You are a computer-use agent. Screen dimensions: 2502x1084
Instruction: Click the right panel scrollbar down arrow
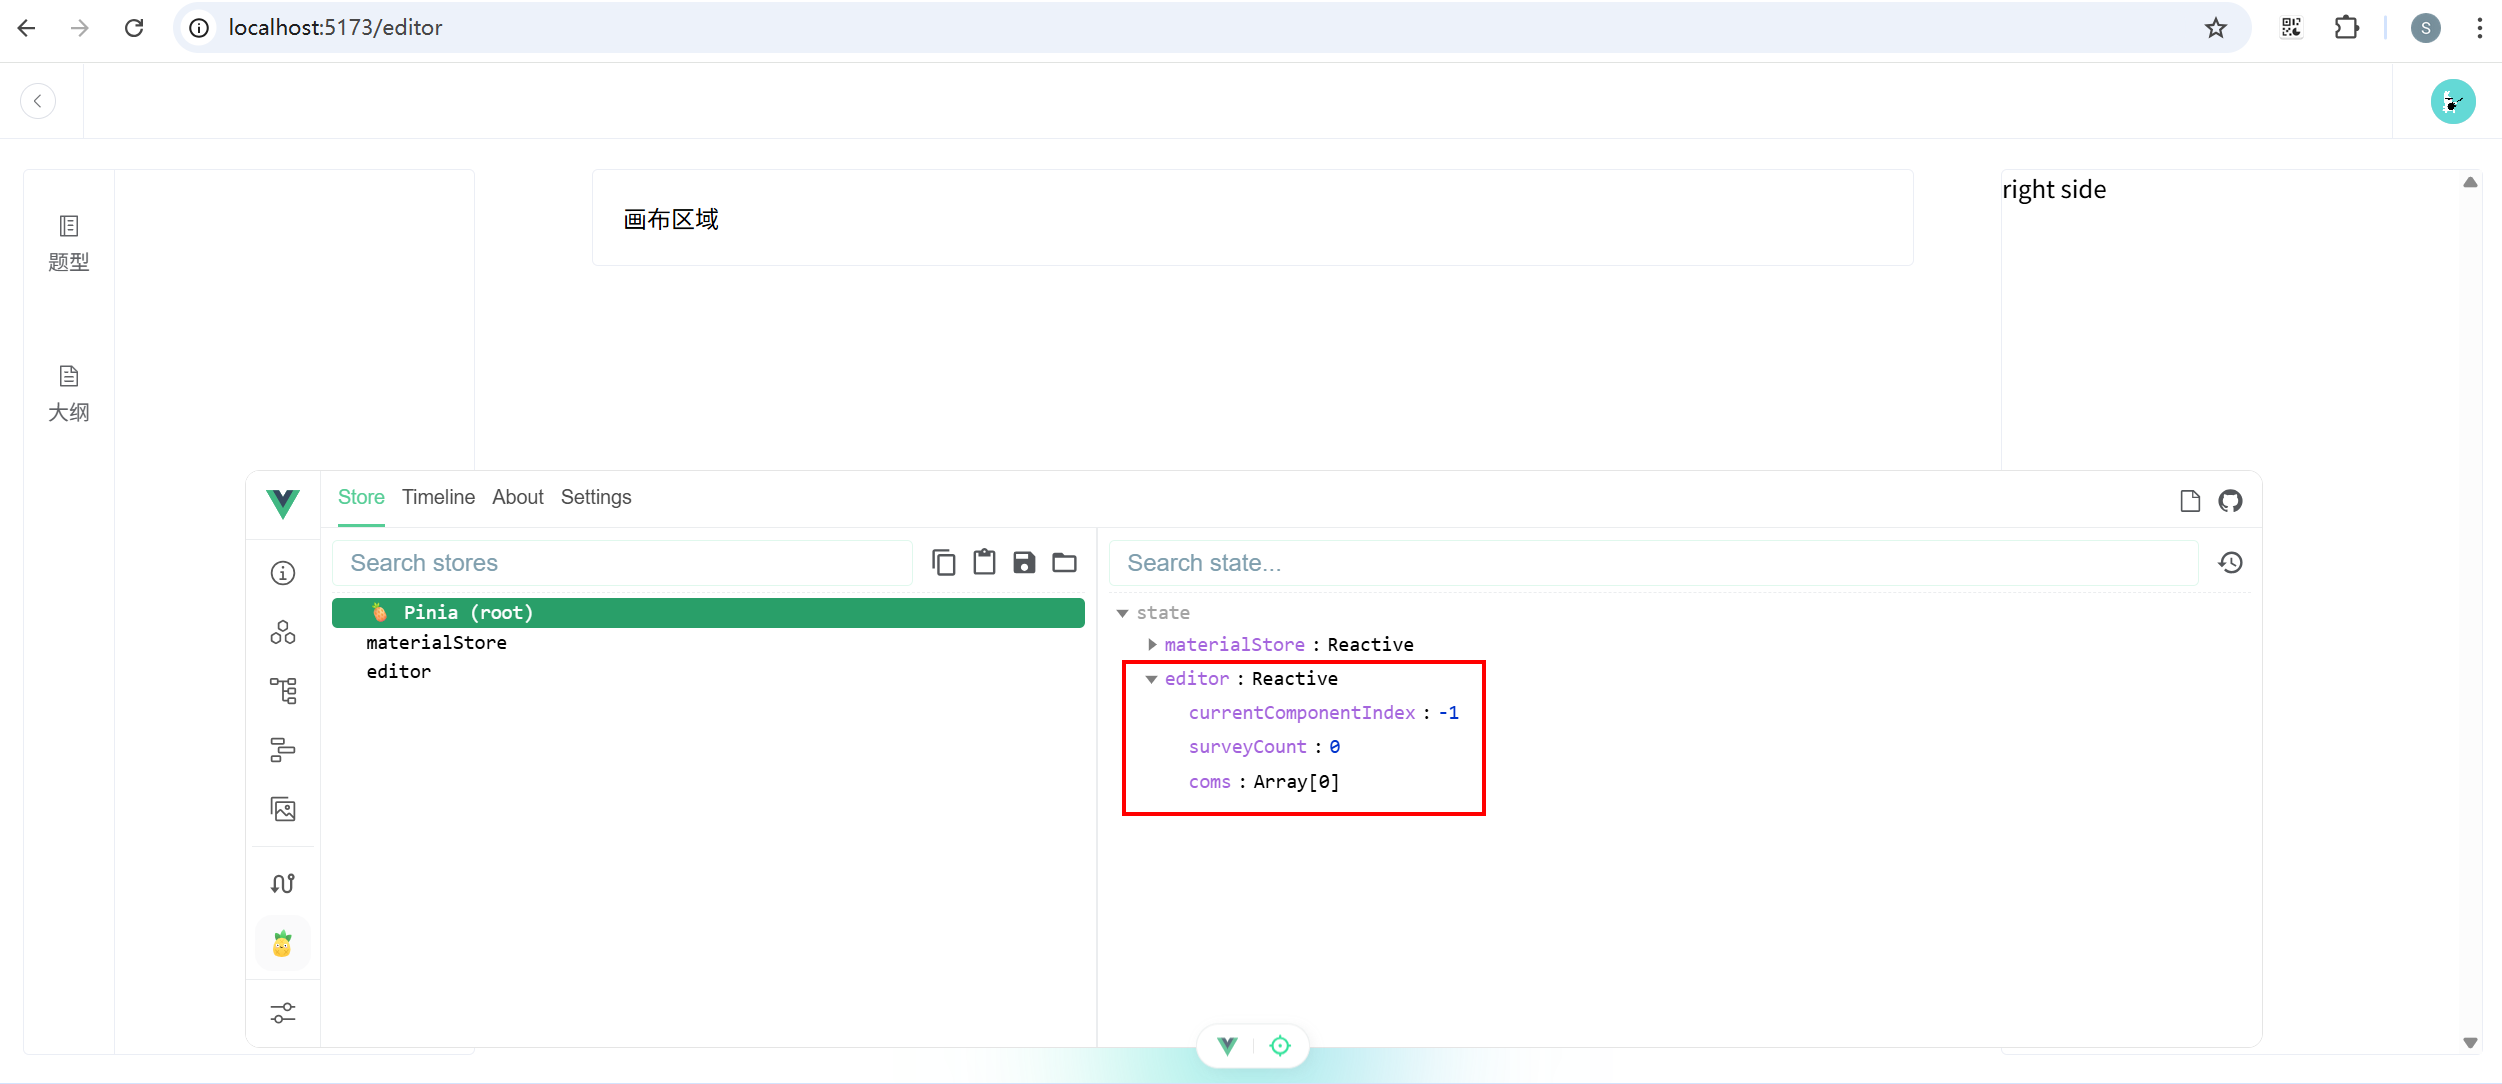pyautogui.click(x=2470, y=1043)
